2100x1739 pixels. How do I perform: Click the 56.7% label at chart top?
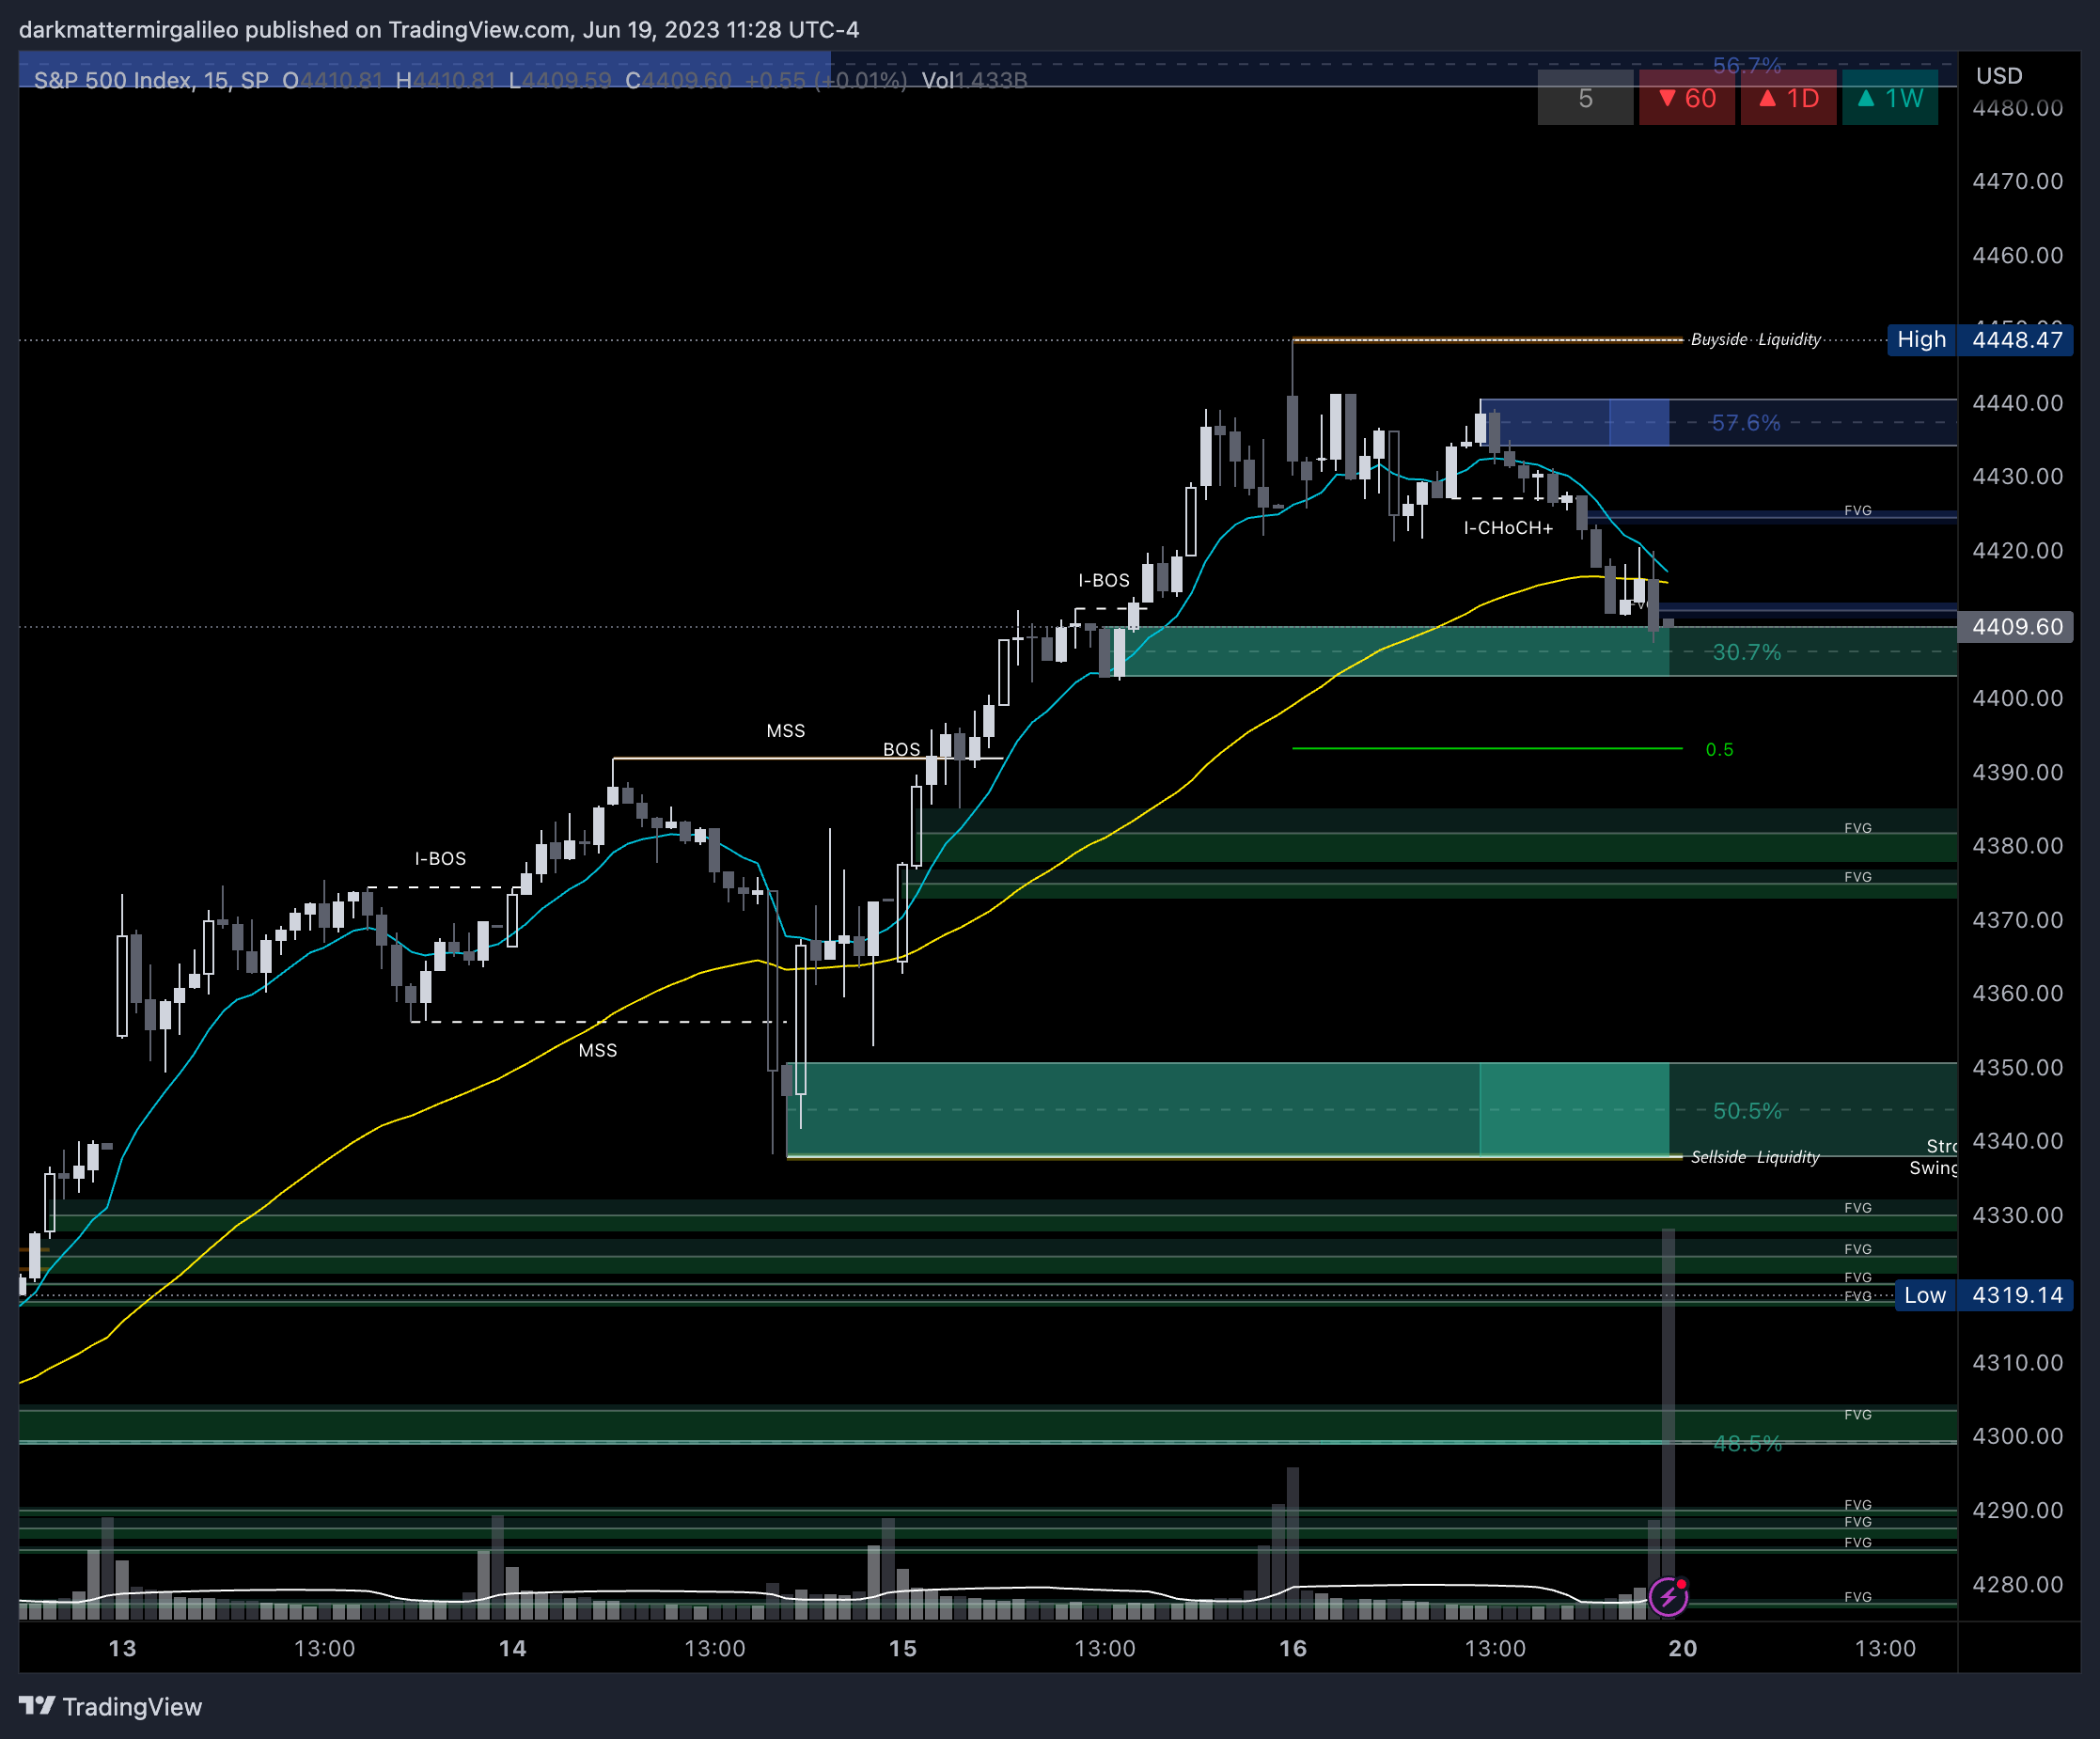(1747, 66)
